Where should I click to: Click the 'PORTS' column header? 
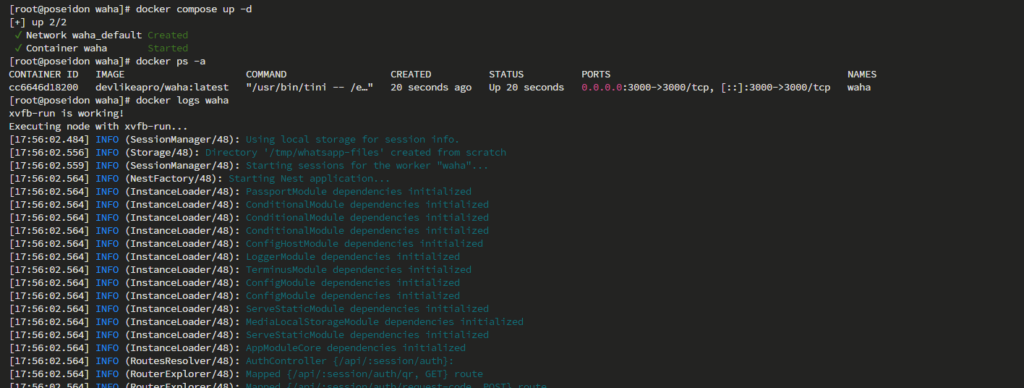pyautogui.click(x=596, y=74)
